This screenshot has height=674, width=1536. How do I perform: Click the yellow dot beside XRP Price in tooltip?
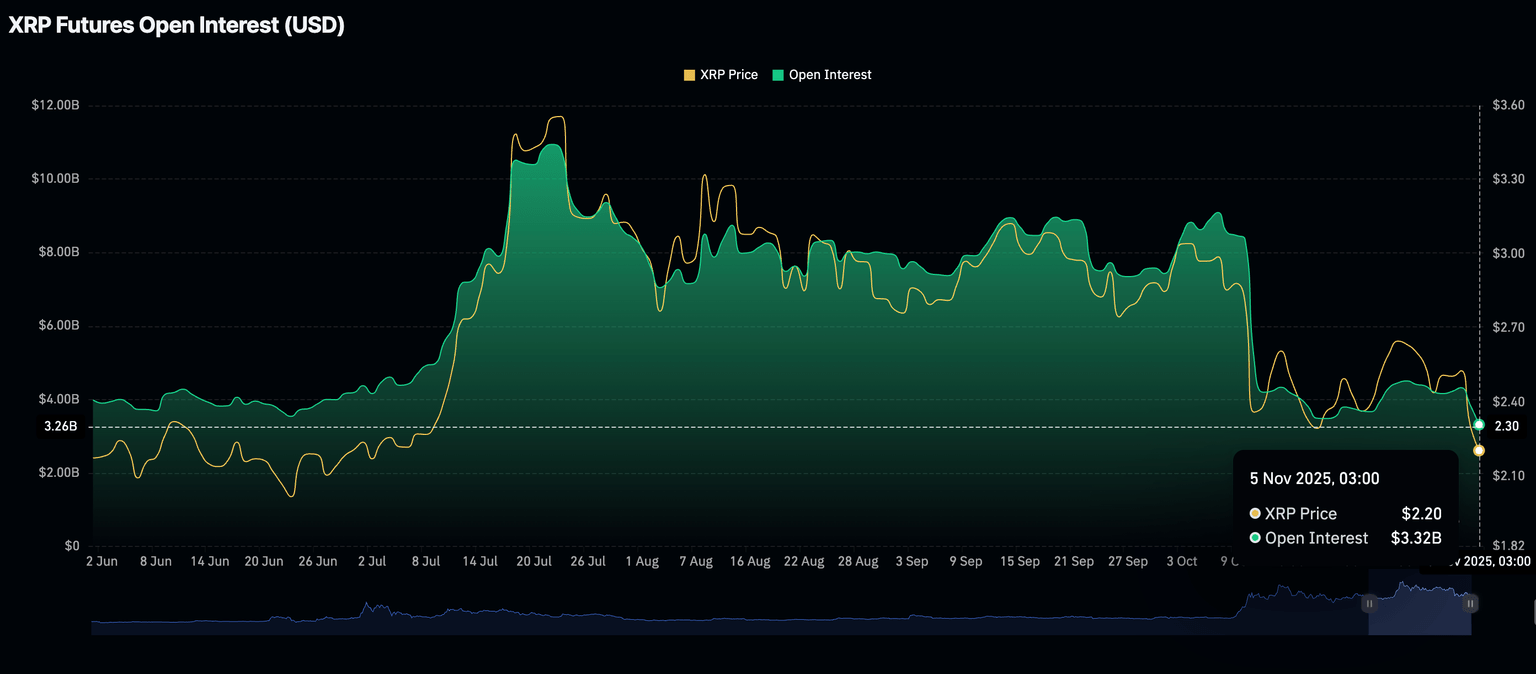click(1255, 513)
